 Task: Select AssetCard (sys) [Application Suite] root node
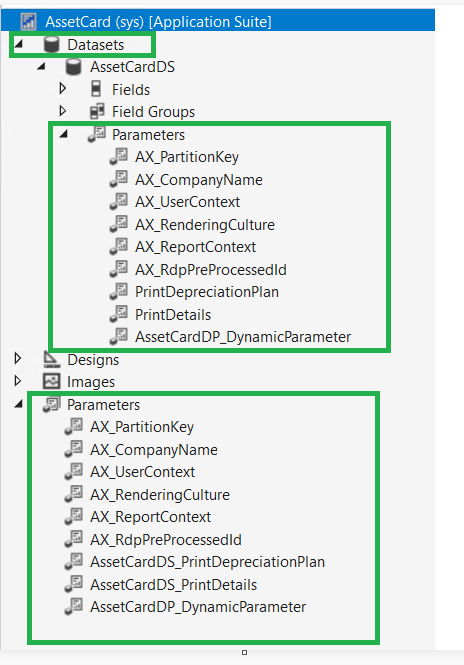218,21
